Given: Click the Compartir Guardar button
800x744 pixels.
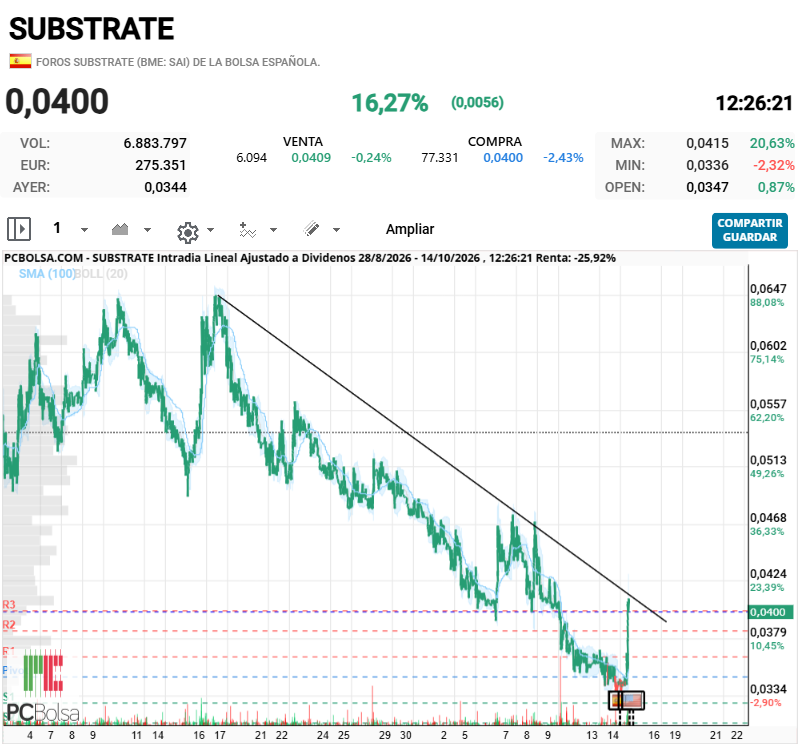Looking at the screenshot, I should (749, 230).
